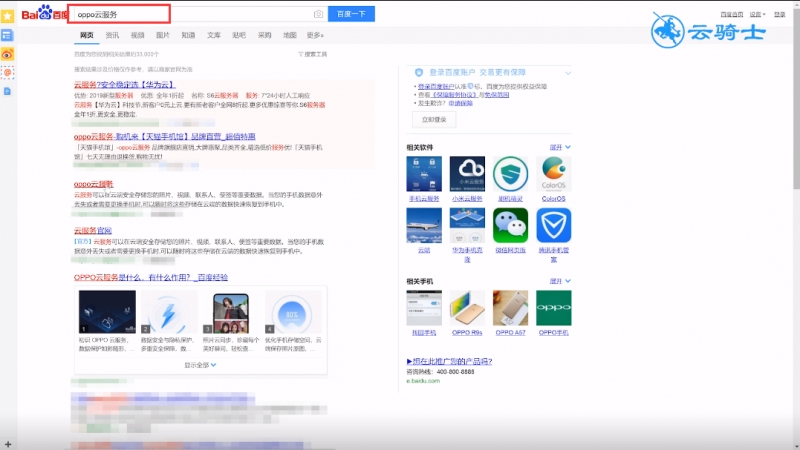Click the 百度首页 link at top right
This screenshot has width=800, height=450.
pos(732,14)
